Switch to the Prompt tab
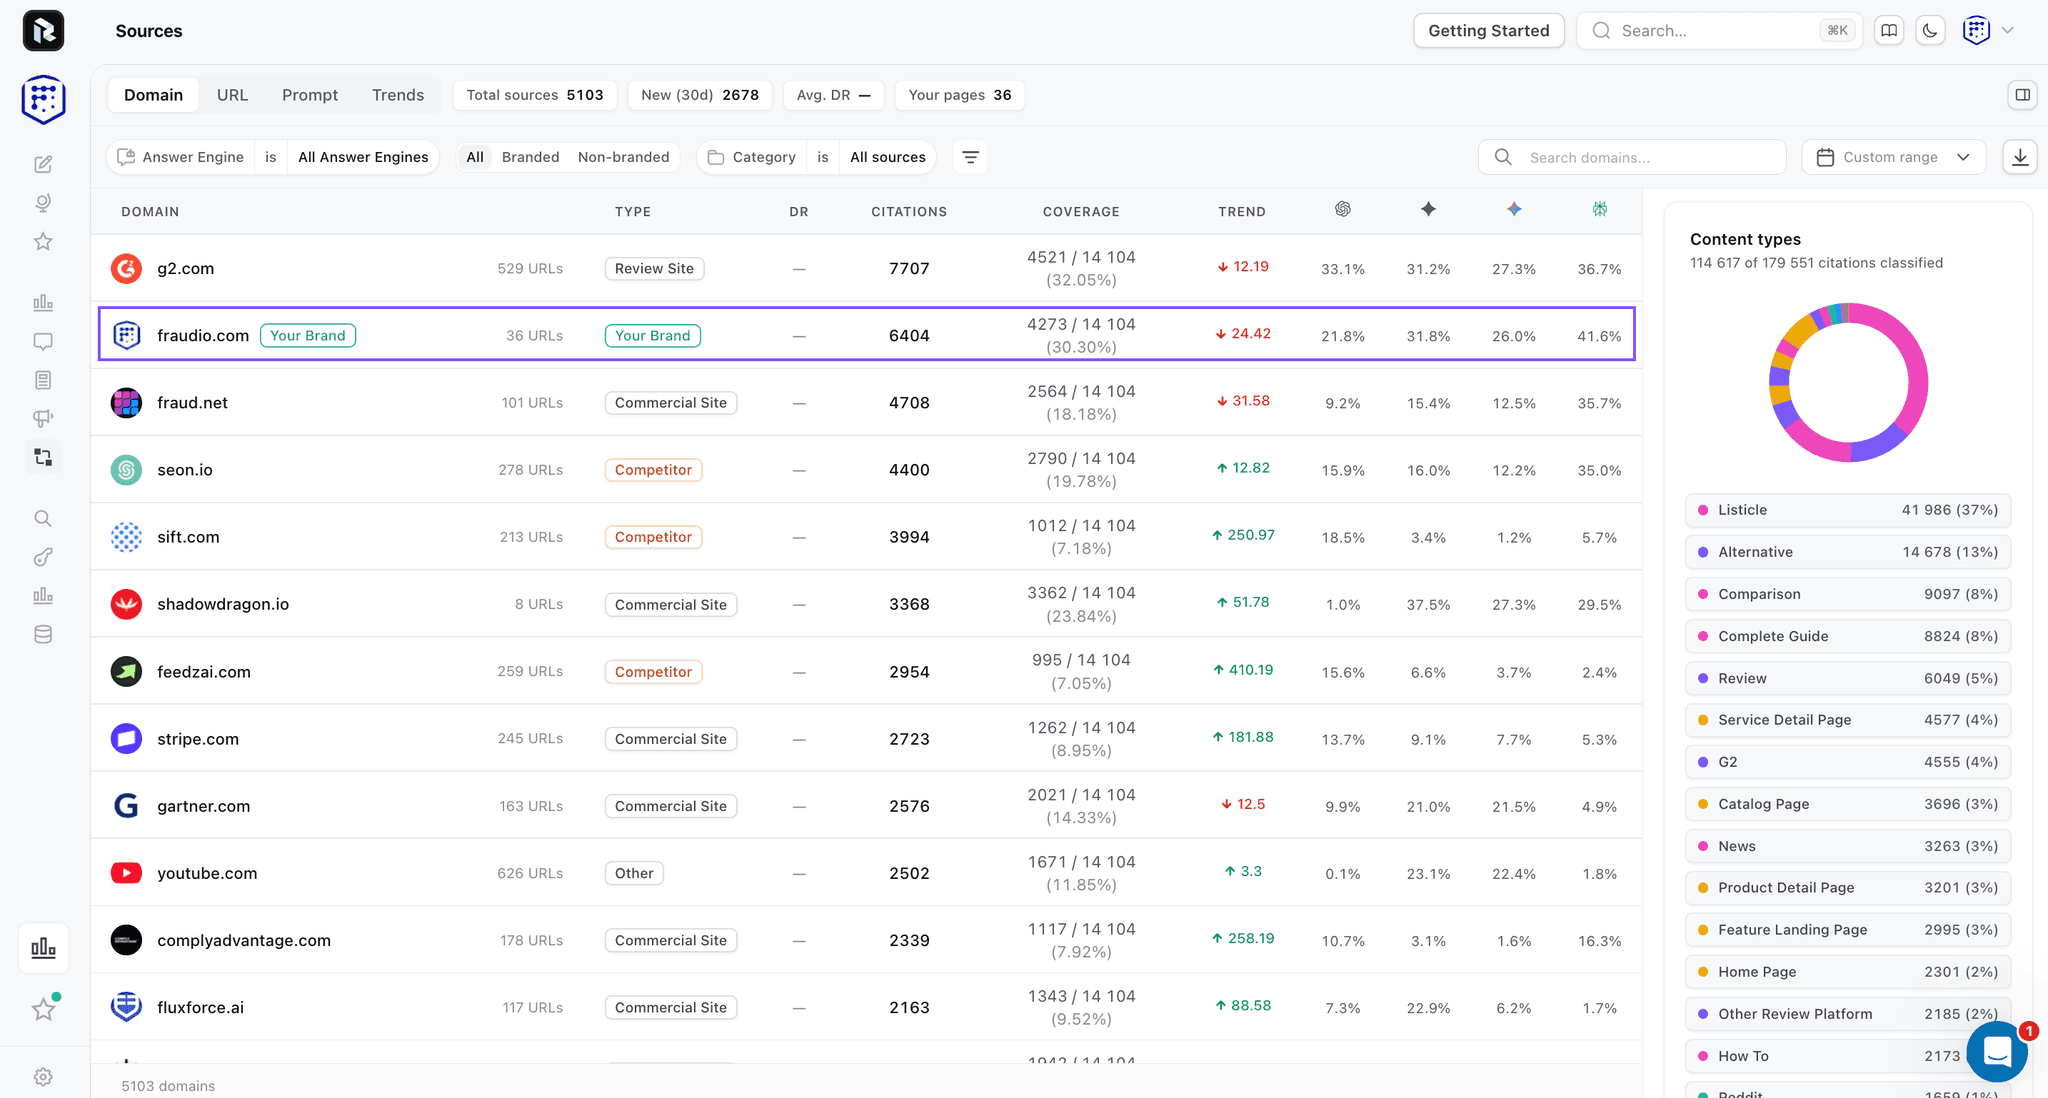Image resolution: width=2048 pixels, height=1098 pixels. [x=310, y=95]
